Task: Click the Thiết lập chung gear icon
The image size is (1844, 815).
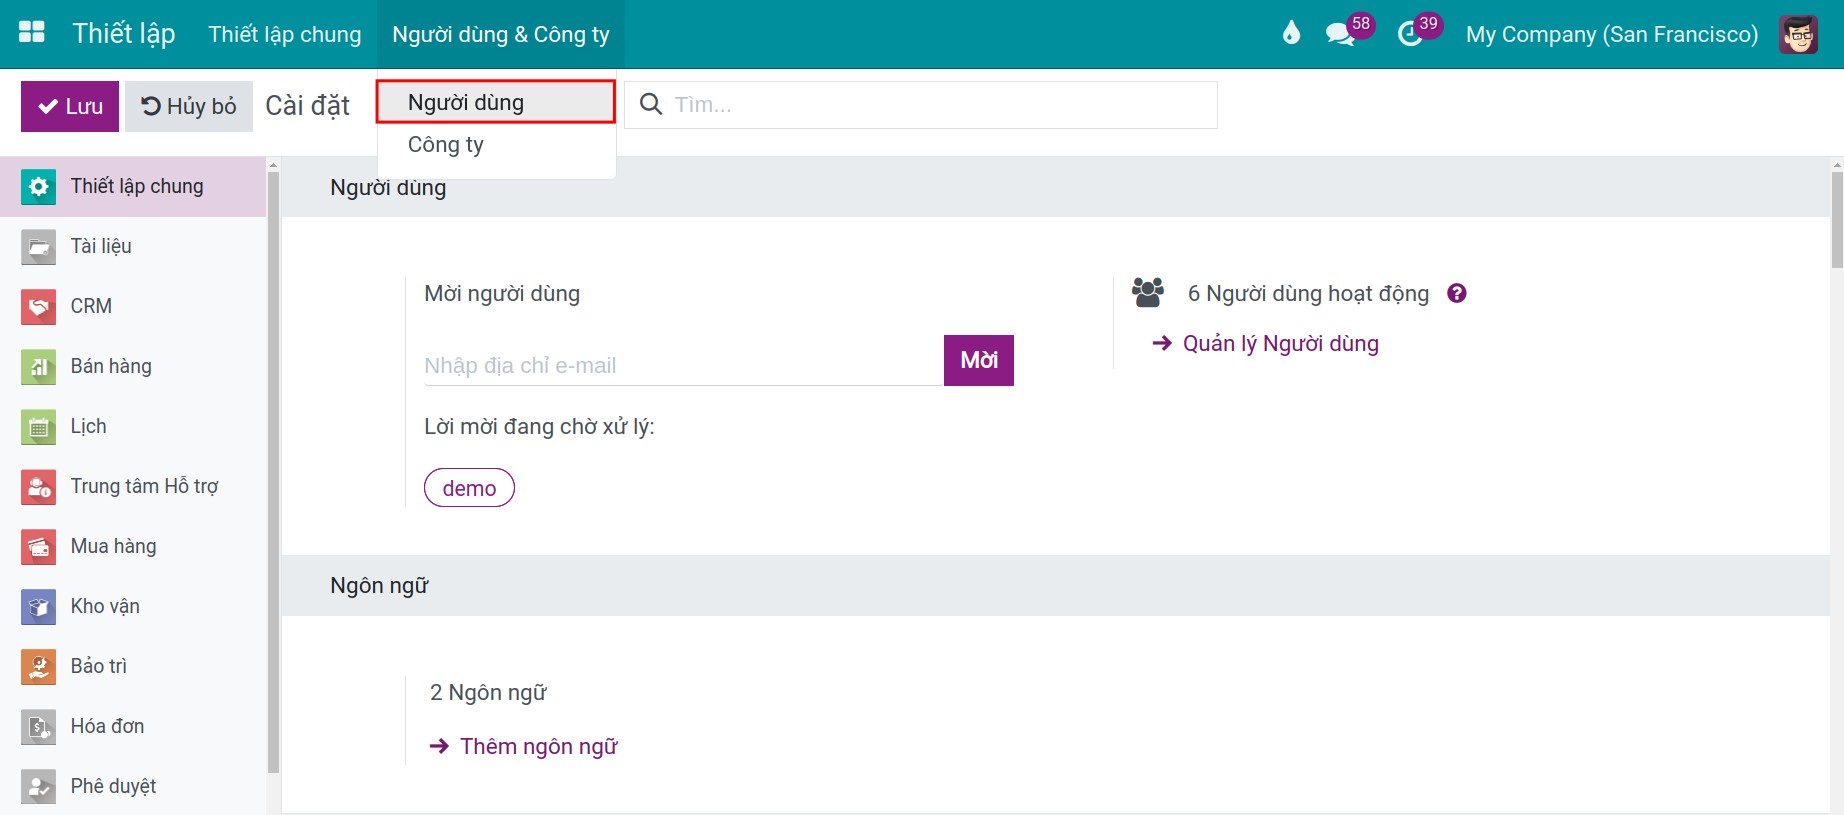Action: click(x=38, y=186)
